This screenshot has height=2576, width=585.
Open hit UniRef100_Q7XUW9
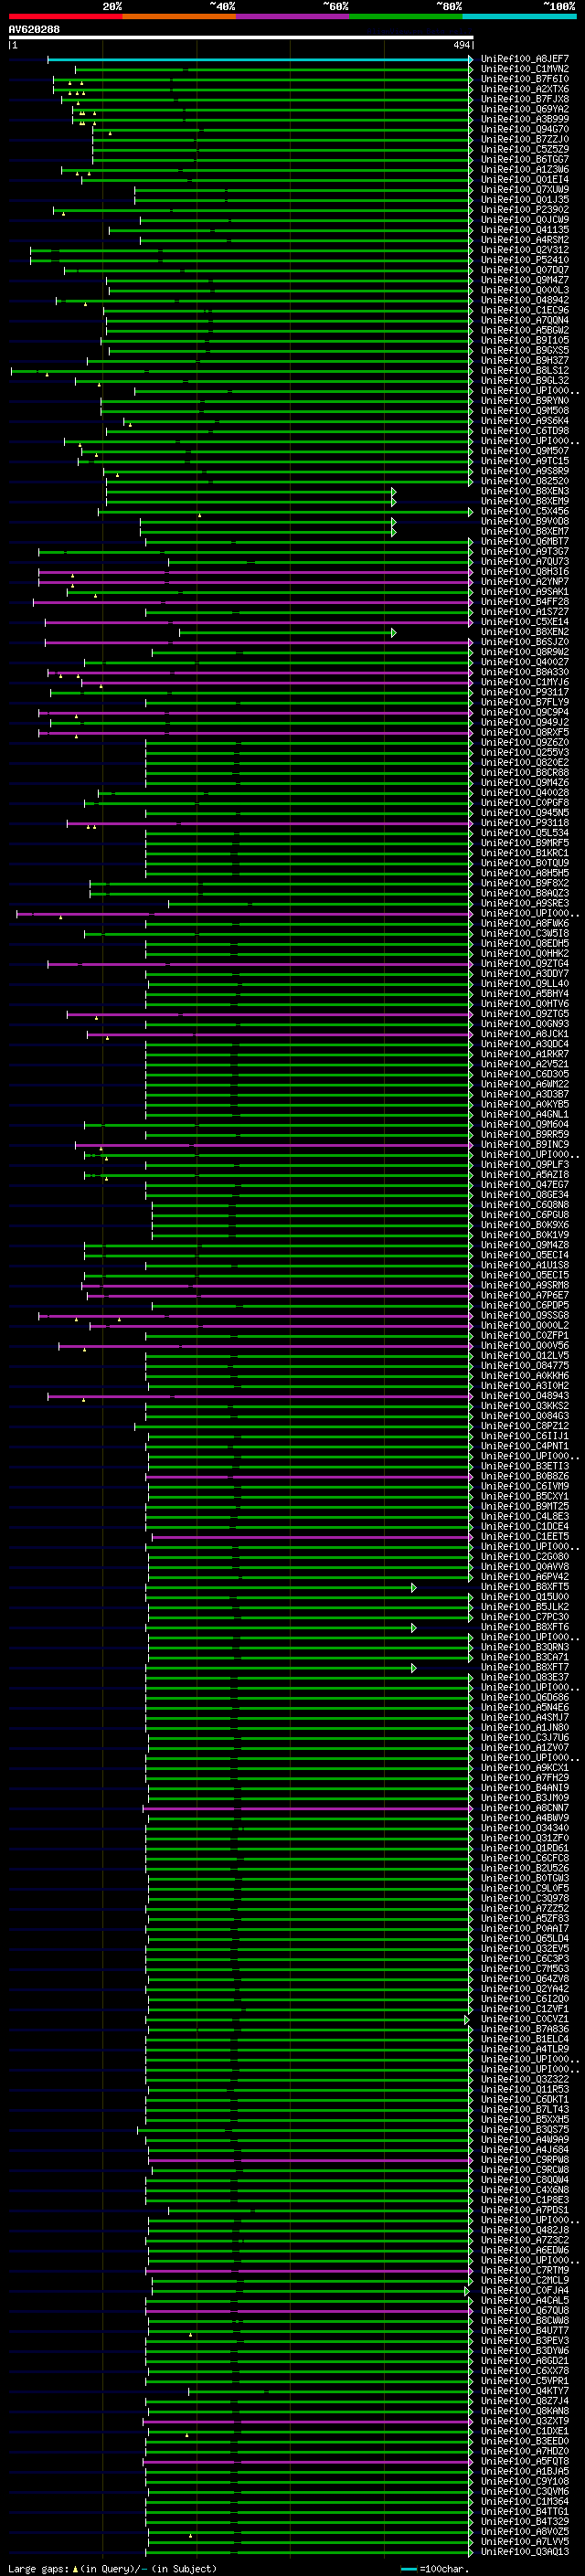525,190
